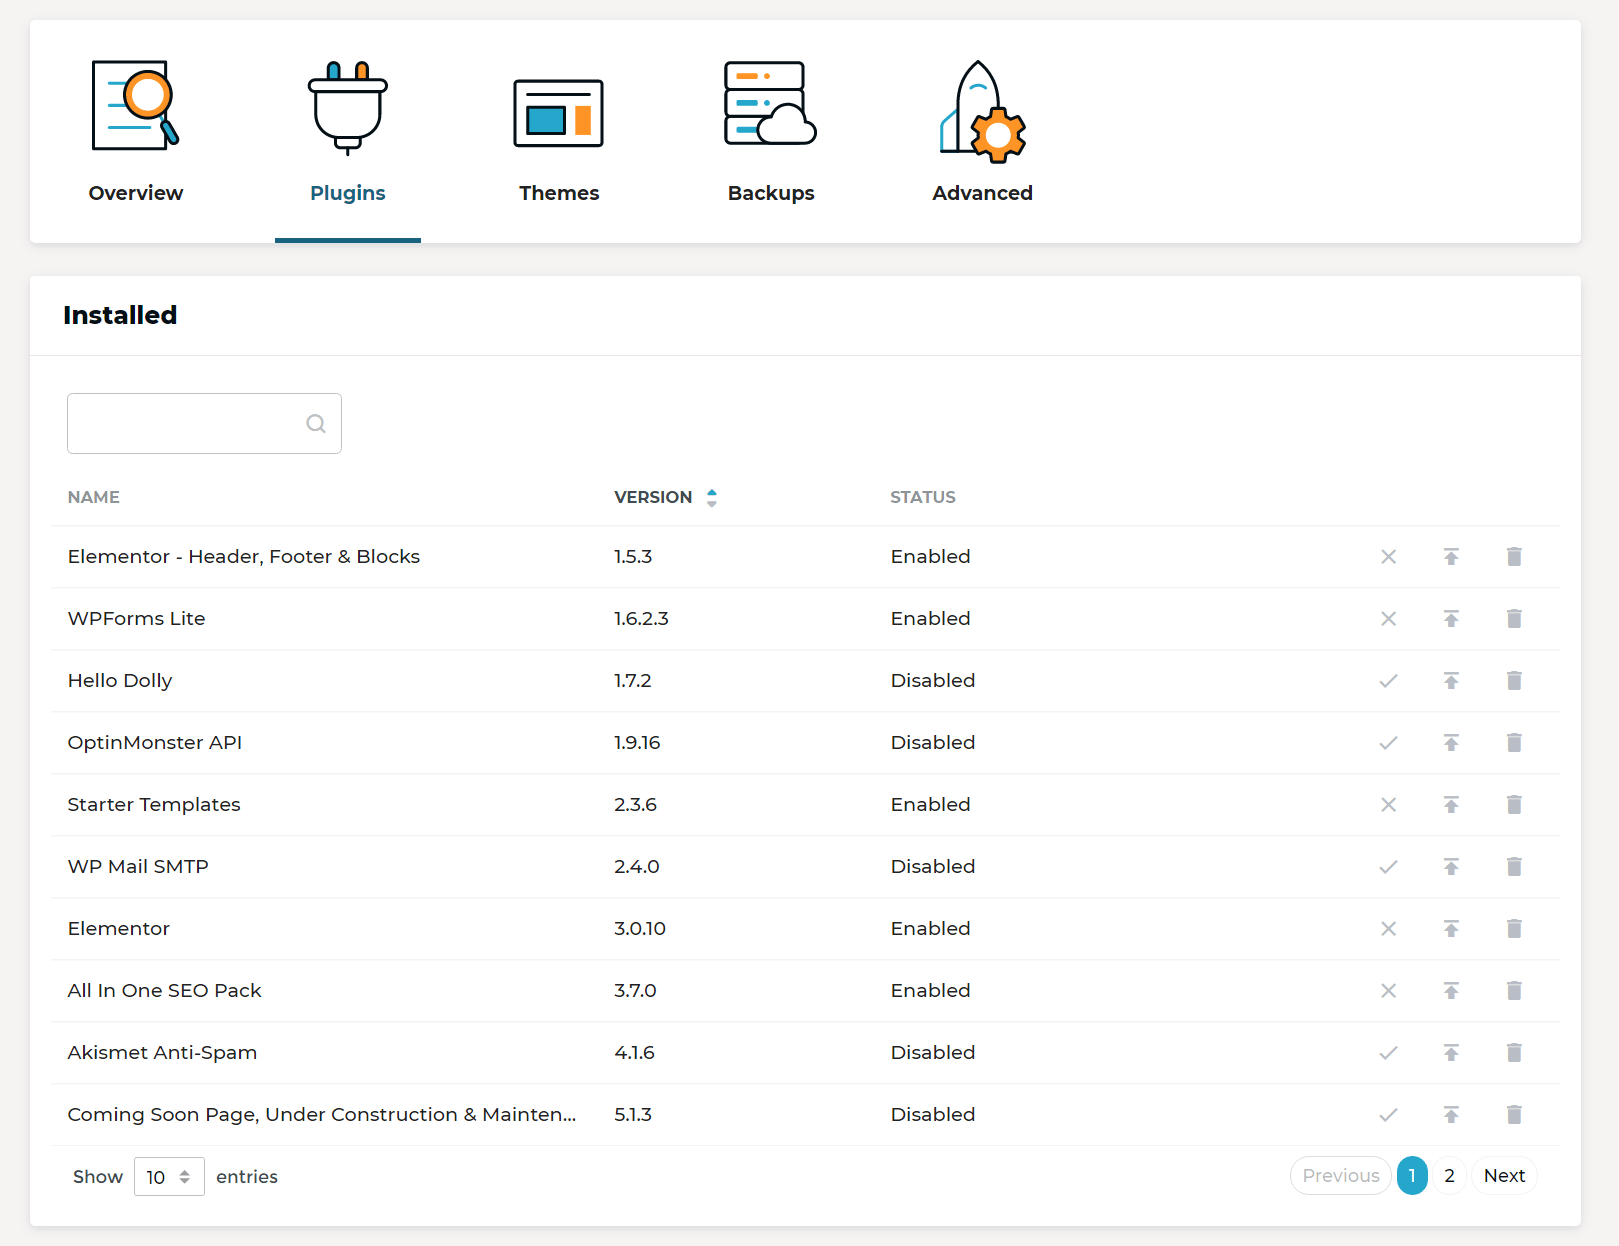1619x1246 pixels.
Task: Disable the WPForms Lite plugin
Action: [x=1388, y=619]
